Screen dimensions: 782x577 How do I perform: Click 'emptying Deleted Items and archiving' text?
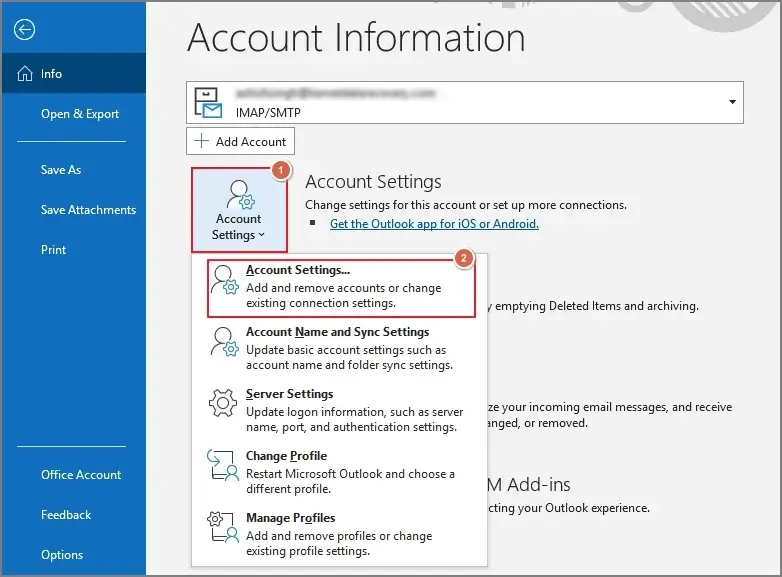[x=596, y=306]
